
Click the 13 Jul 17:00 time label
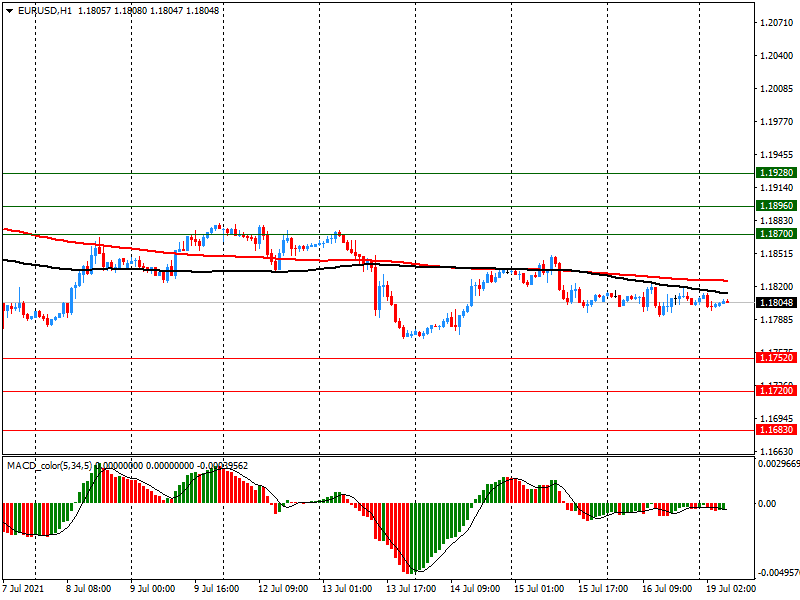pos(414,589)
